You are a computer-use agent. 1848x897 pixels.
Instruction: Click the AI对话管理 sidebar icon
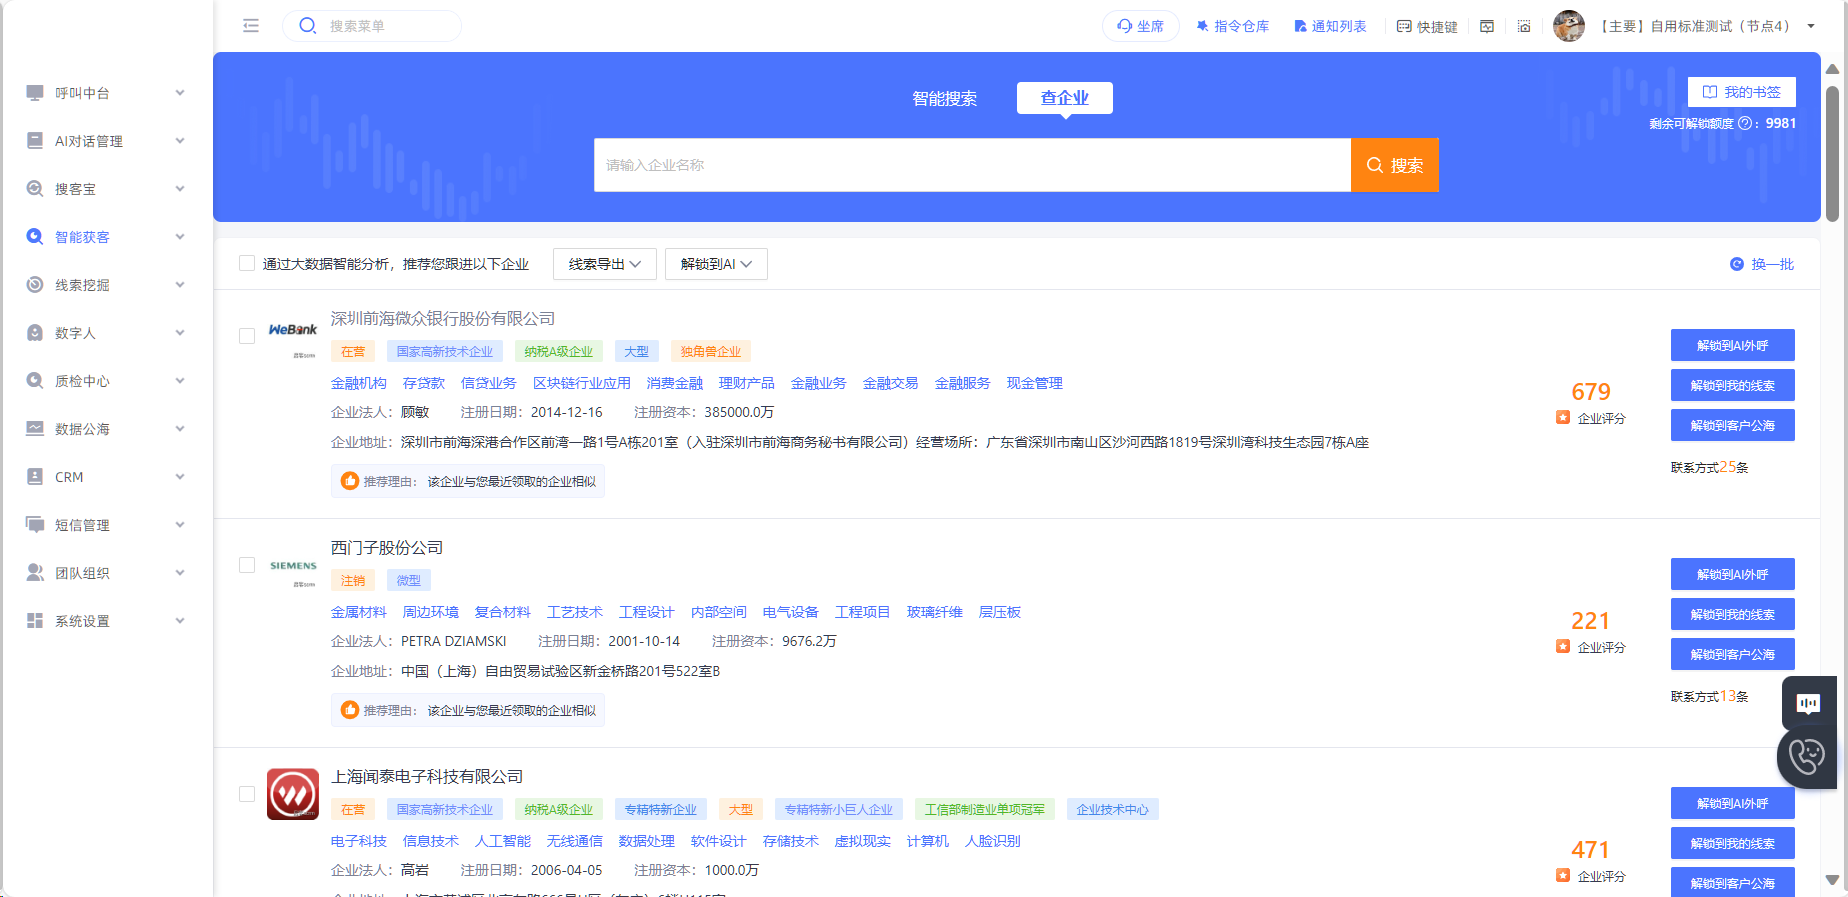pos(35,141)
